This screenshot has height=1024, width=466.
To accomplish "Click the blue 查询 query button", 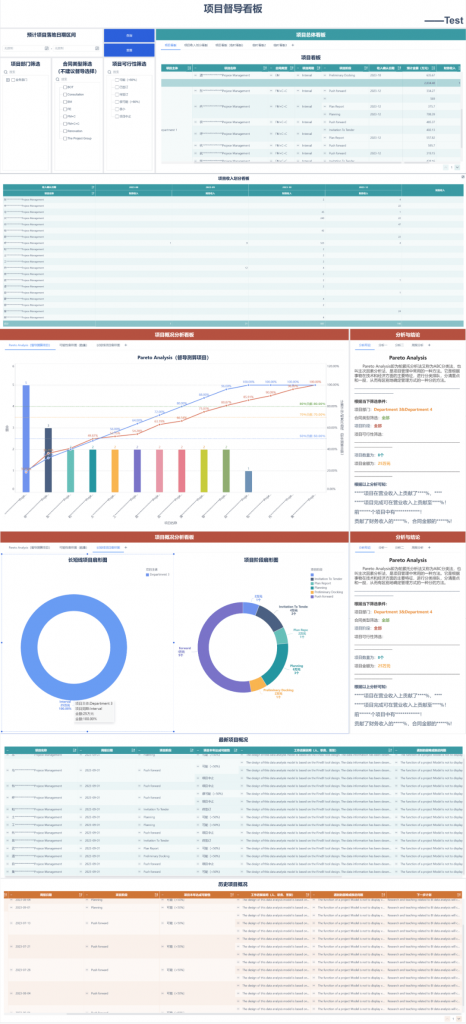I will (129, 35).
